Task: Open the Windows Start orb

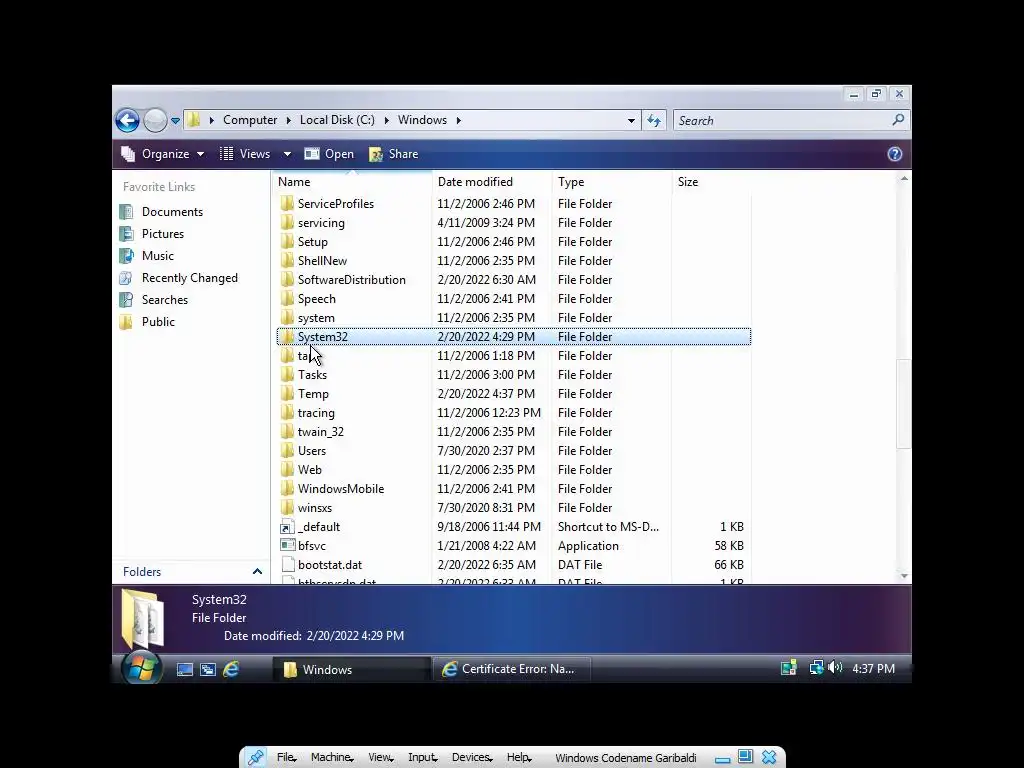Action: 141,668
